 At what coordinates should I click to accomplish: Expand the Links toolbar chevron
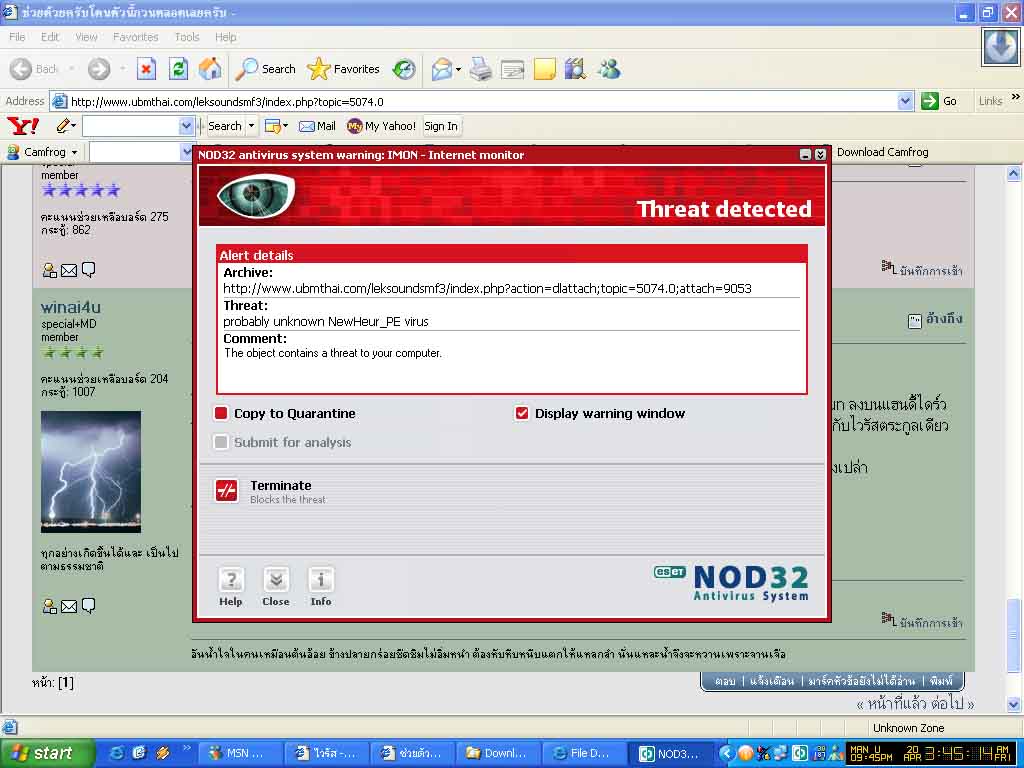coord(1016,97)
